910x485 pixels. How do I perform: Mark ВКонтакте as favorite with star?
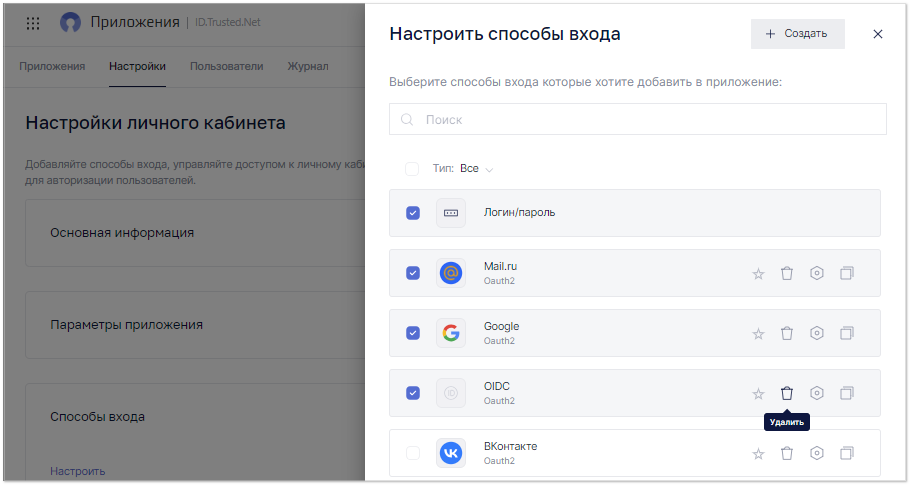tap(758, 454)
